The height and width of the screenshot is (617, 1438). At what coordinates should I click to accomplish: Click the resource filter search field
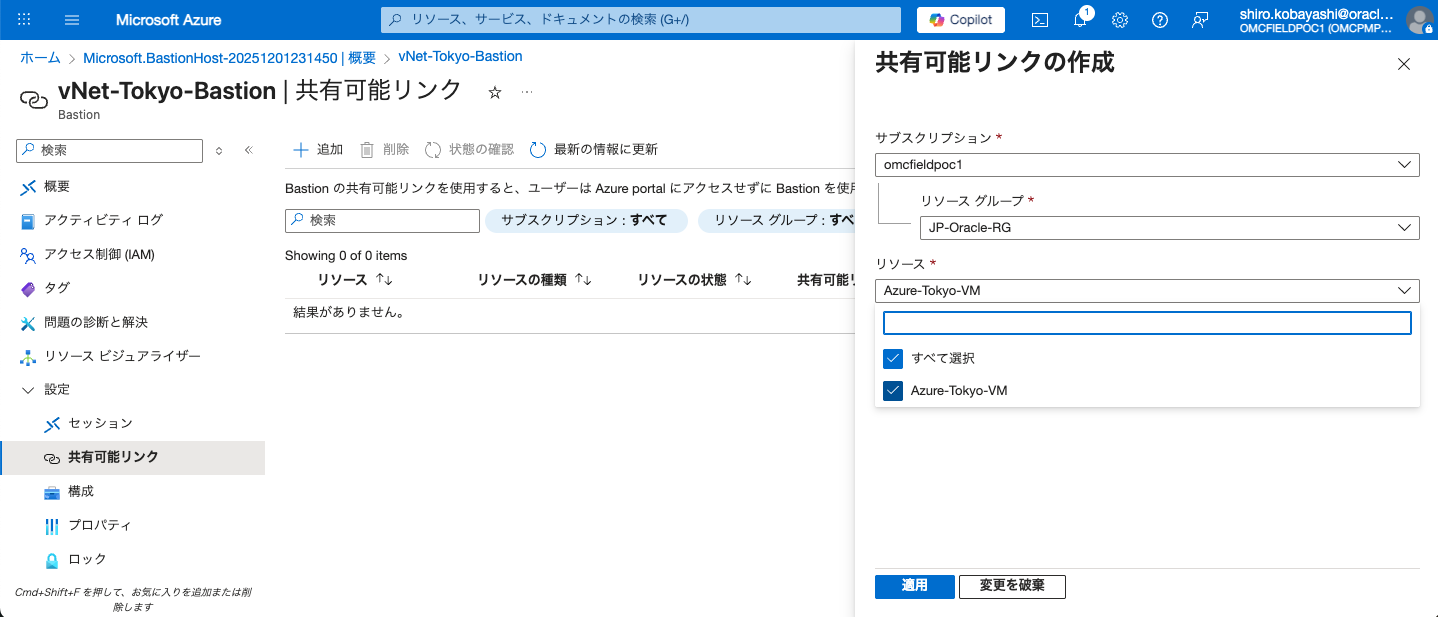point(381,220)
